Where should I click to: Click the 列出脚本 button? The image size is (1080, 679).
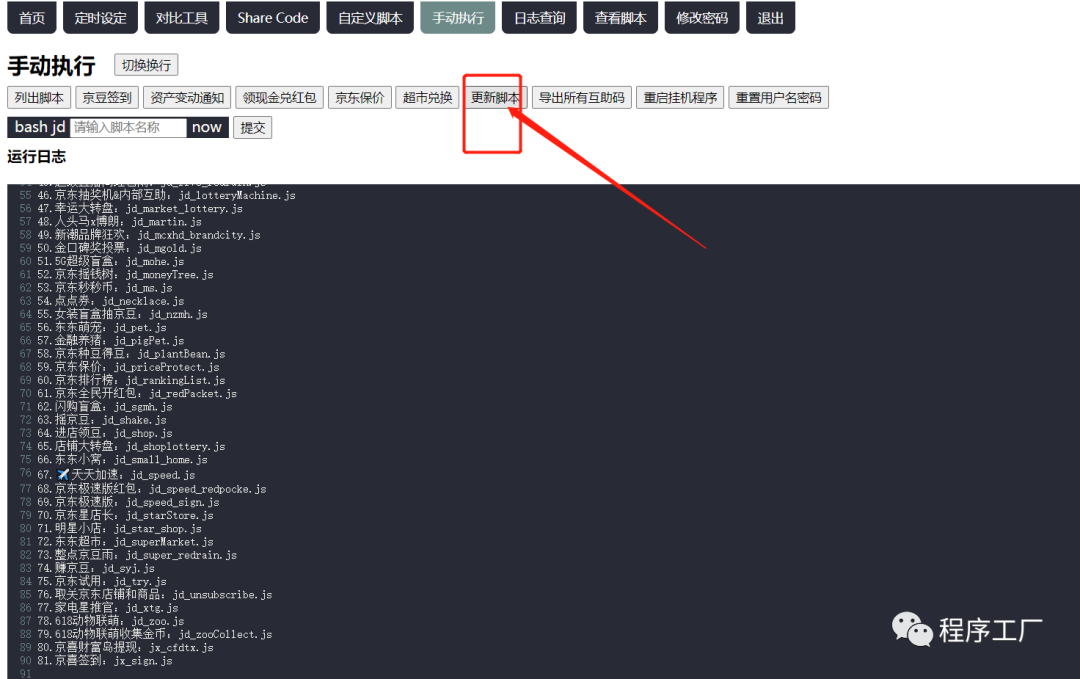[39, 98]
